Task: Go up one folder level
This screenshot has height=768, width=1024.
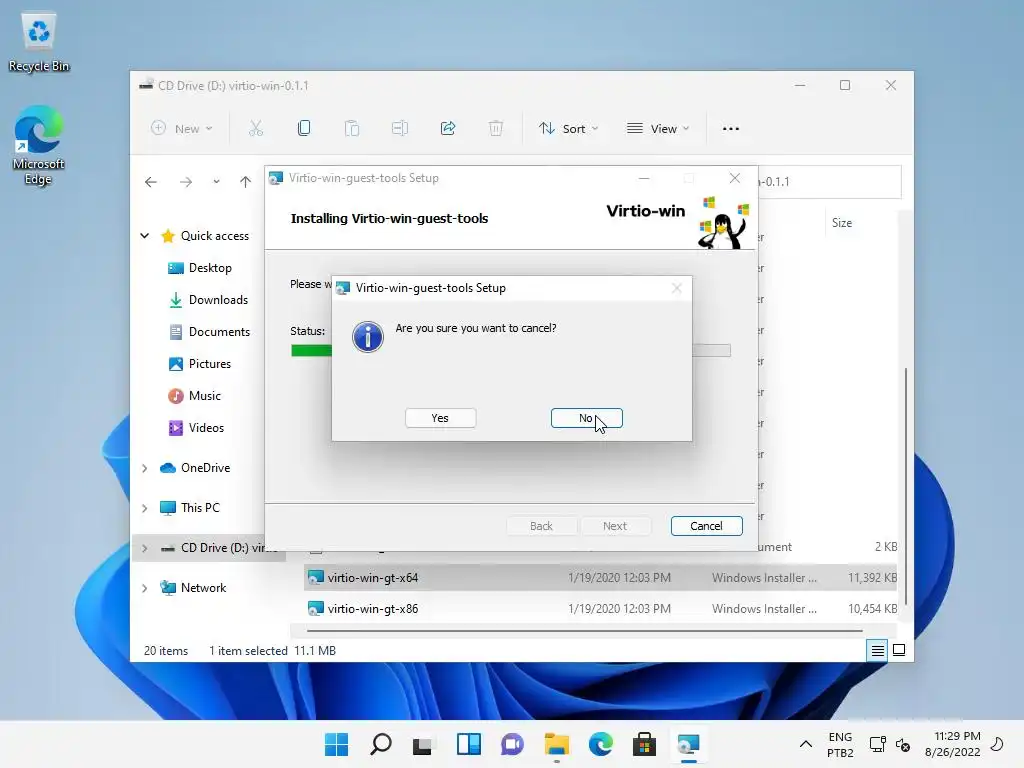Action: tap(245, 182)
